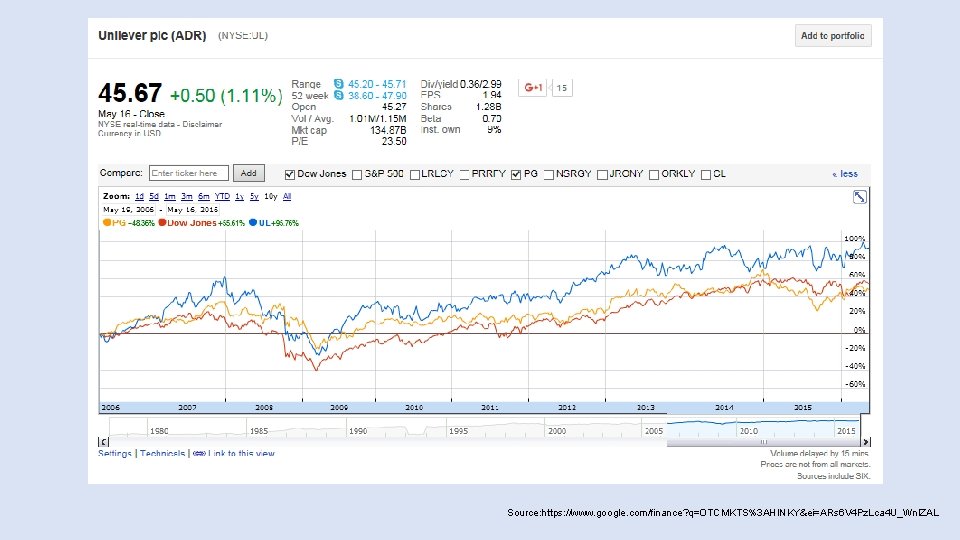This screenshot has height=540, width=960.
Task: Toggle the ORKLY comparison checkbox
Action: 654,174
